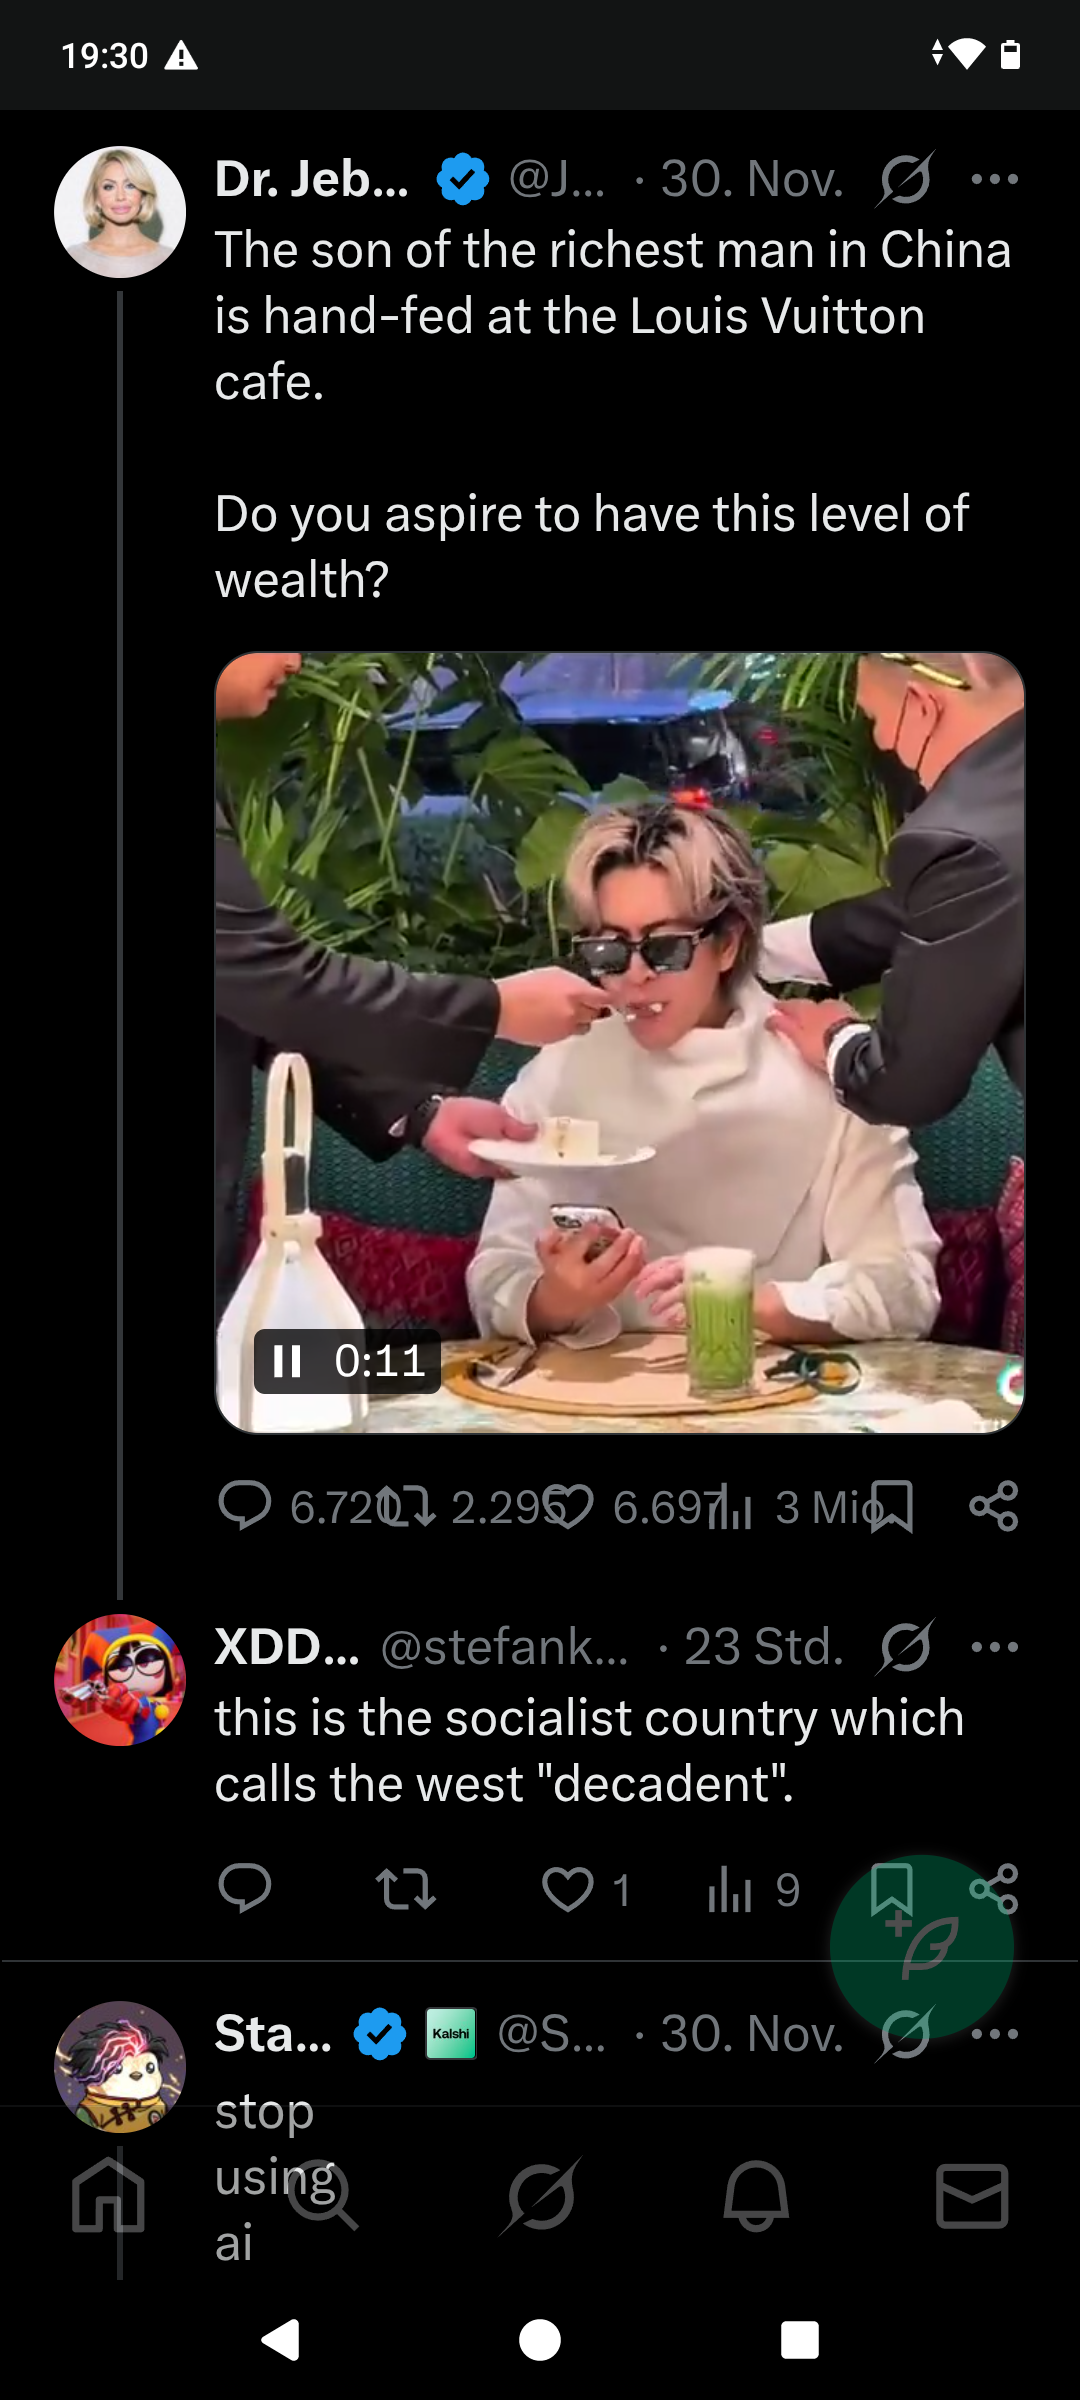Open more options on Sta's reply

tap(994, 2033)
